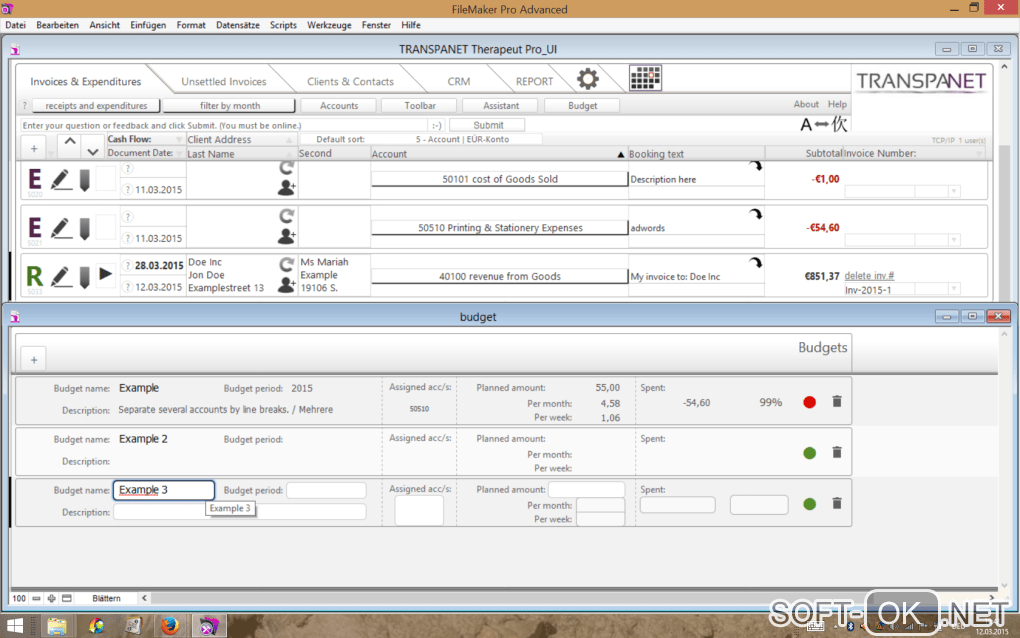This screenshot has height=638, width=1020.
Task: Click the language translation A icon
Action: click(x=823, y=124)
